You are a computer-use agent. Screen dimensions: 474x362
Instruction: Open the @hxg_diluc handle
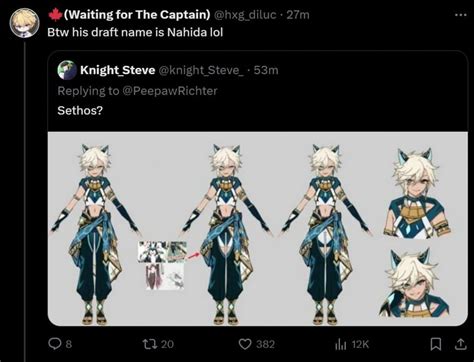click(245, 15)
